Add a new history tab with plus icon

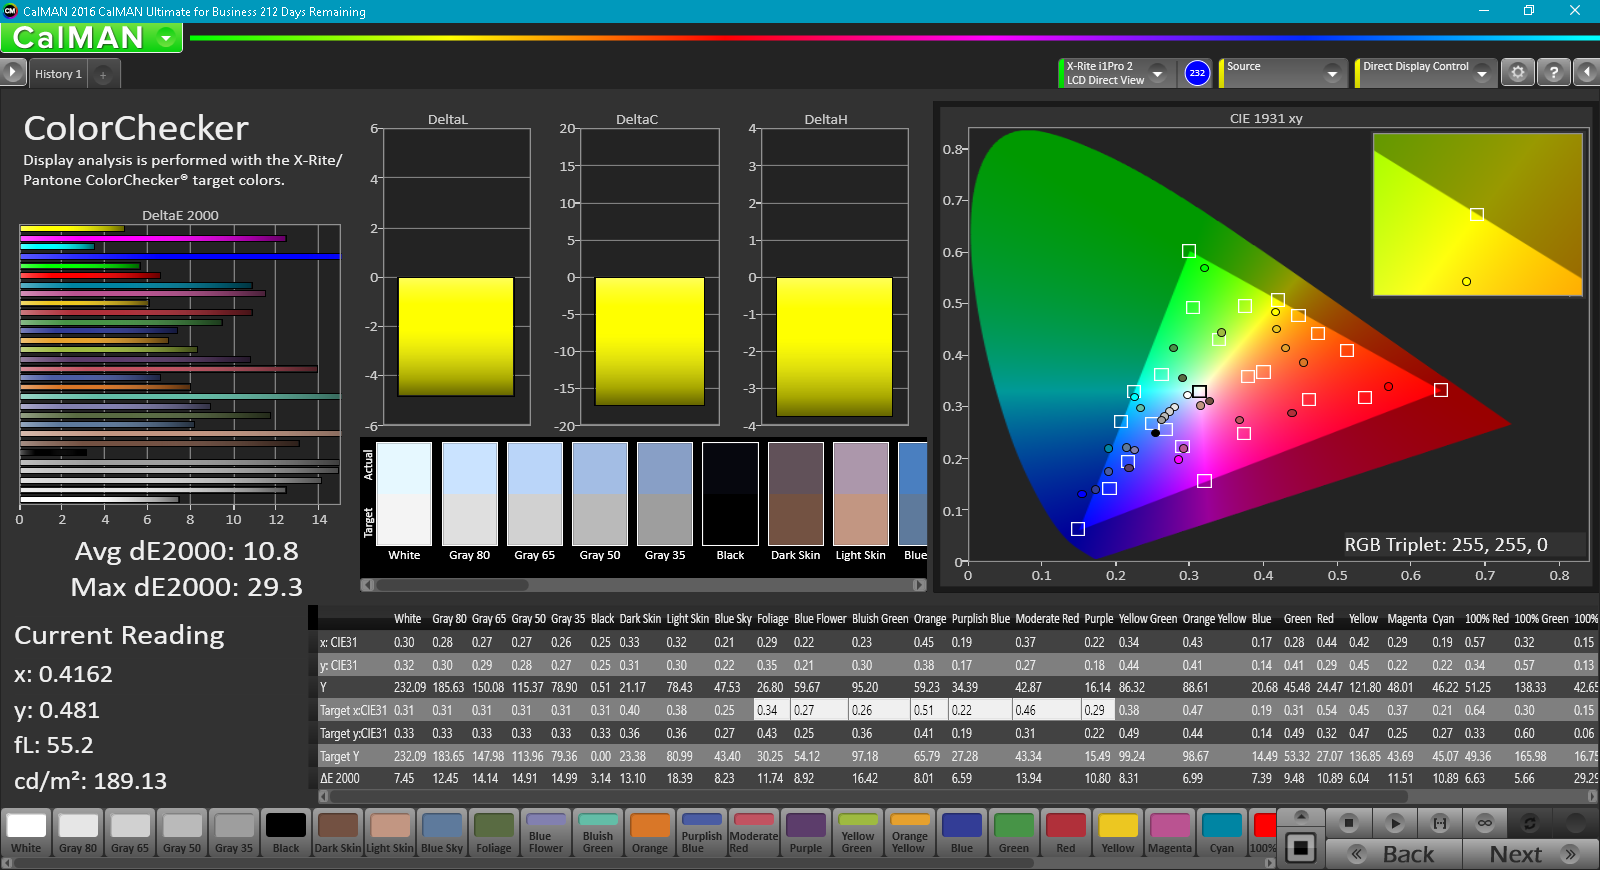(103, 74)
